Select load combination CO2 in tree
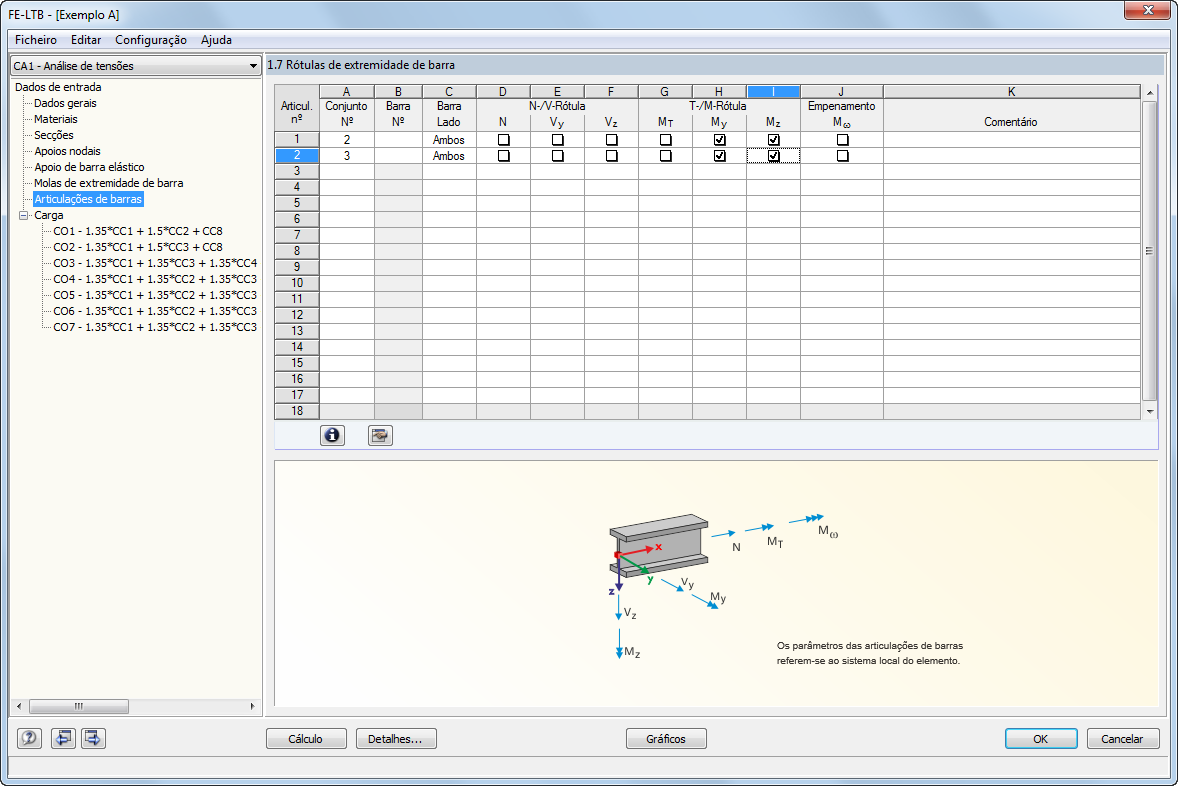Screen dimensions: 1178x786 (137, 246)
